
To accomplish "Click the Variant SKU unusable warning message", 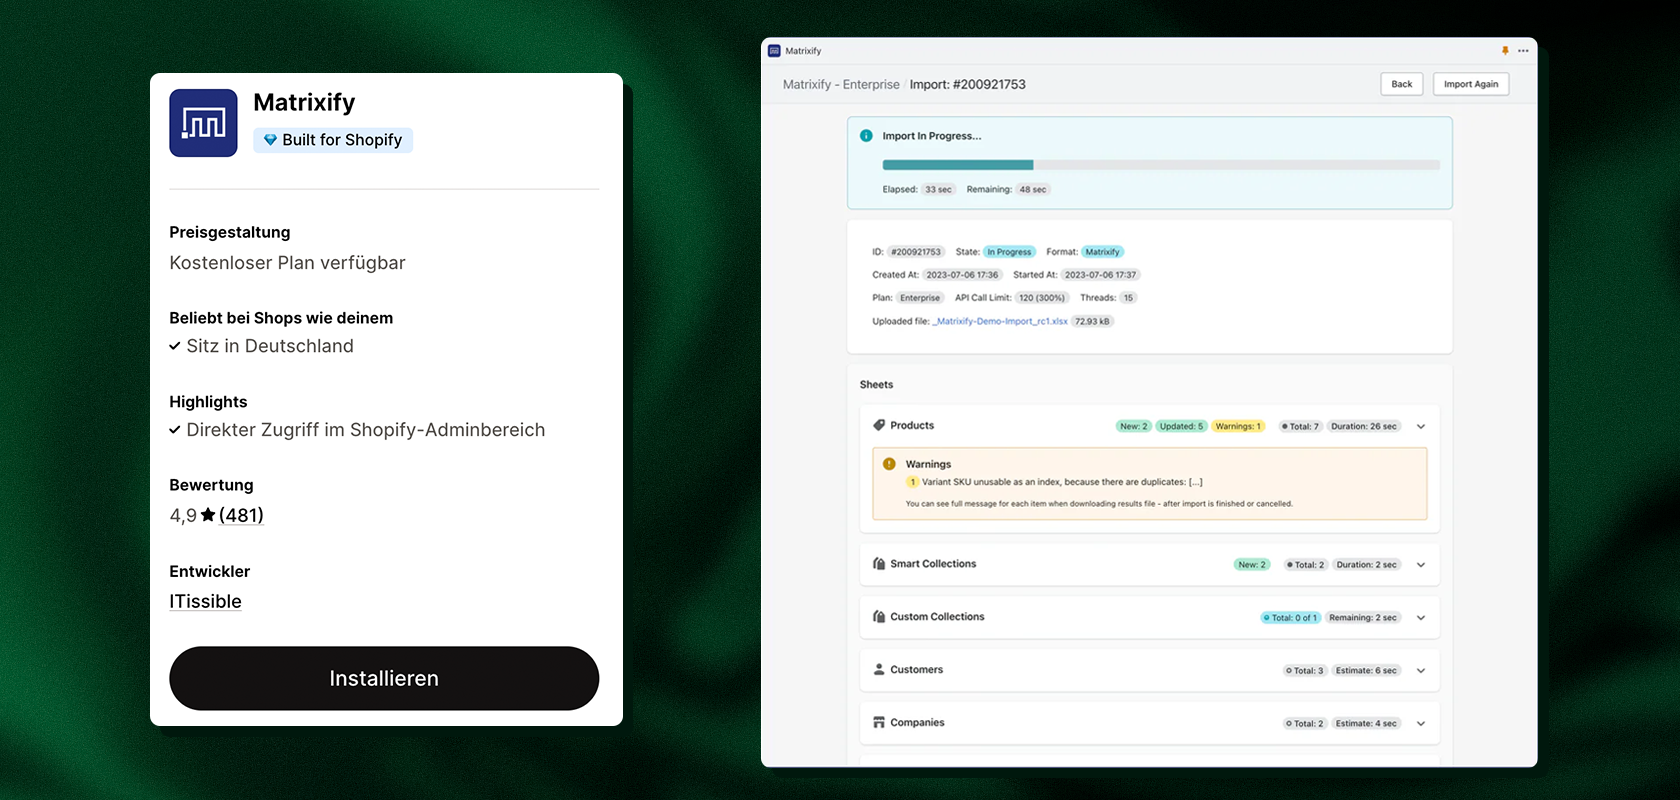I will 1062,482.
